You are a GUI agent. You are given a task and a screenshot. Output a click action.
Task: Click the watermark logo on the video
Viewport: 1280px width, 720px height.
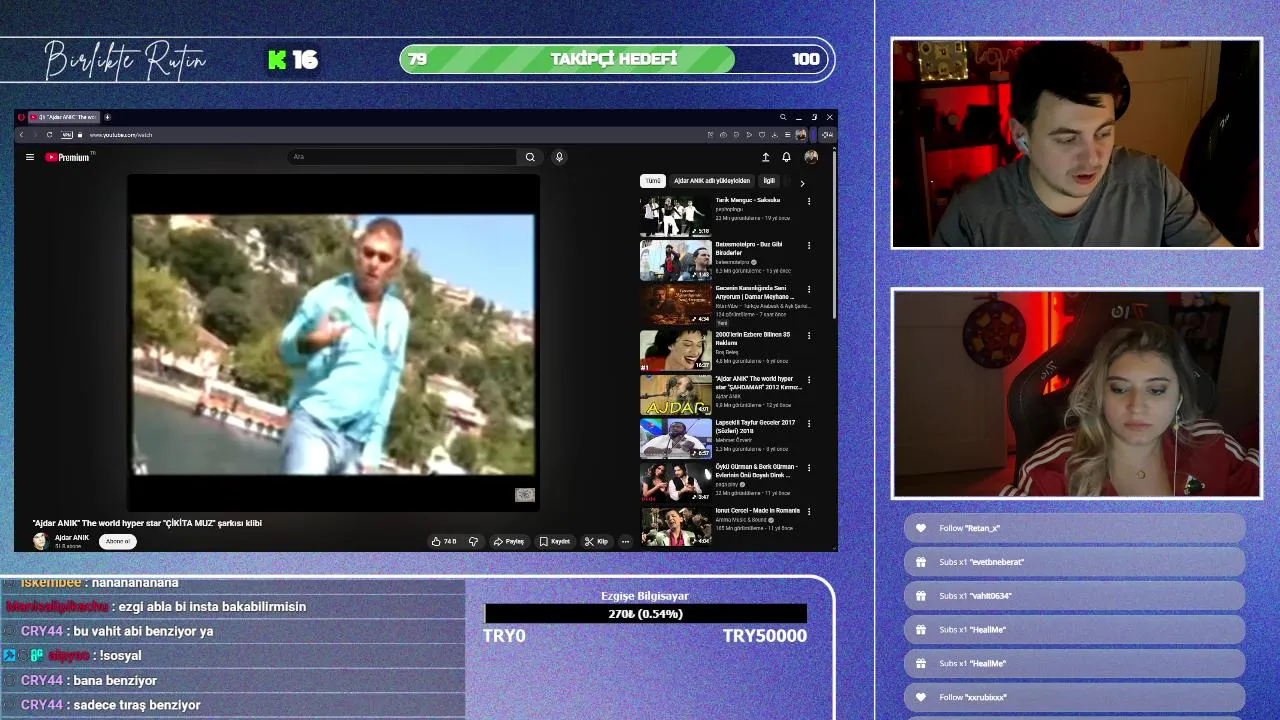(525, 495)
